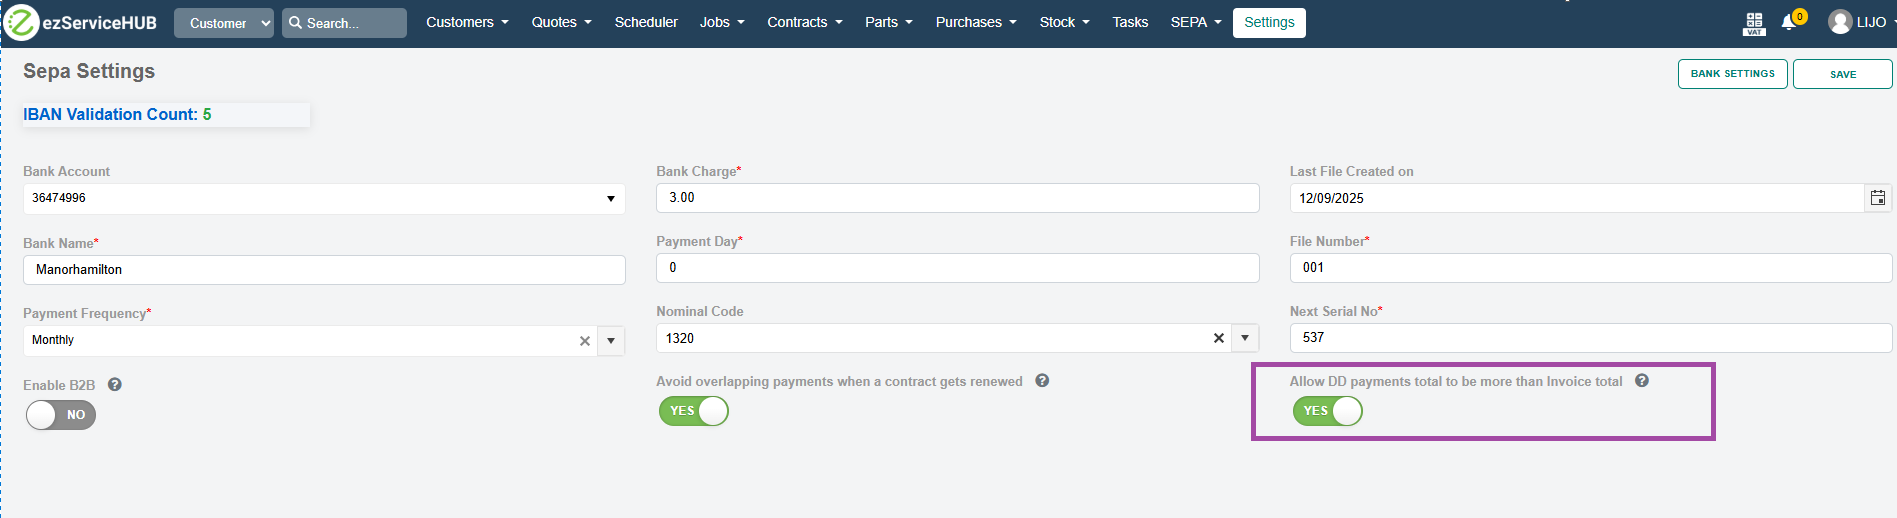
Task: Turn off Allow DD payments toggle
Action: (1327, 411)
